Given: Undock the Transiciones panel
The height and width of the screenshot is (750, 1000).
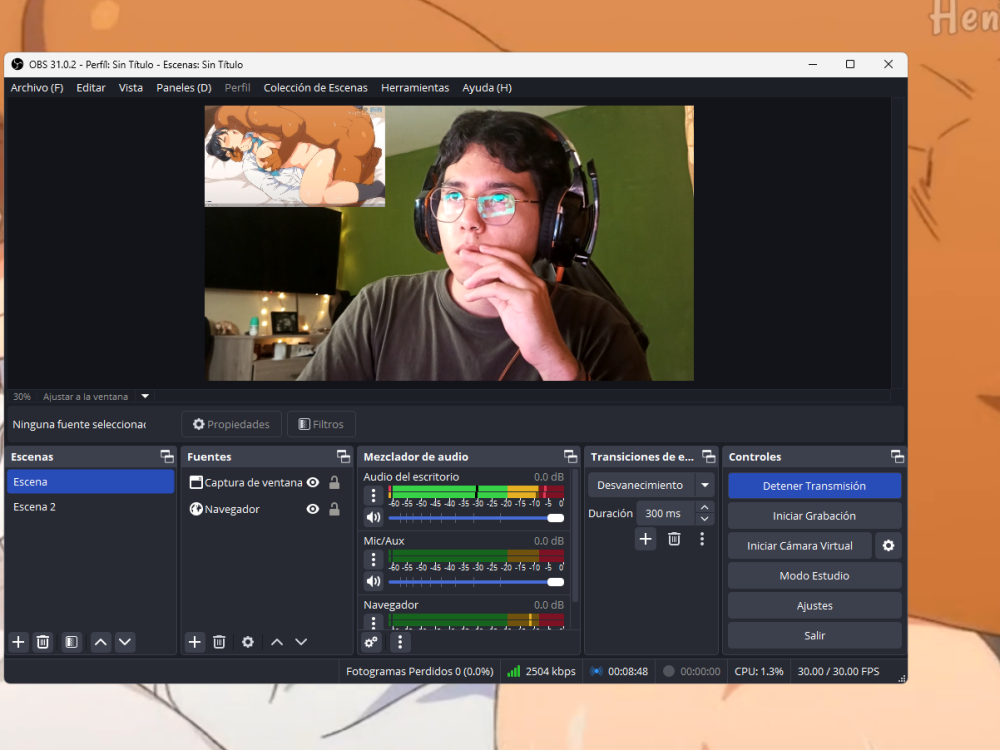Looking at the screenshot, I should click(x=709, y=456).
